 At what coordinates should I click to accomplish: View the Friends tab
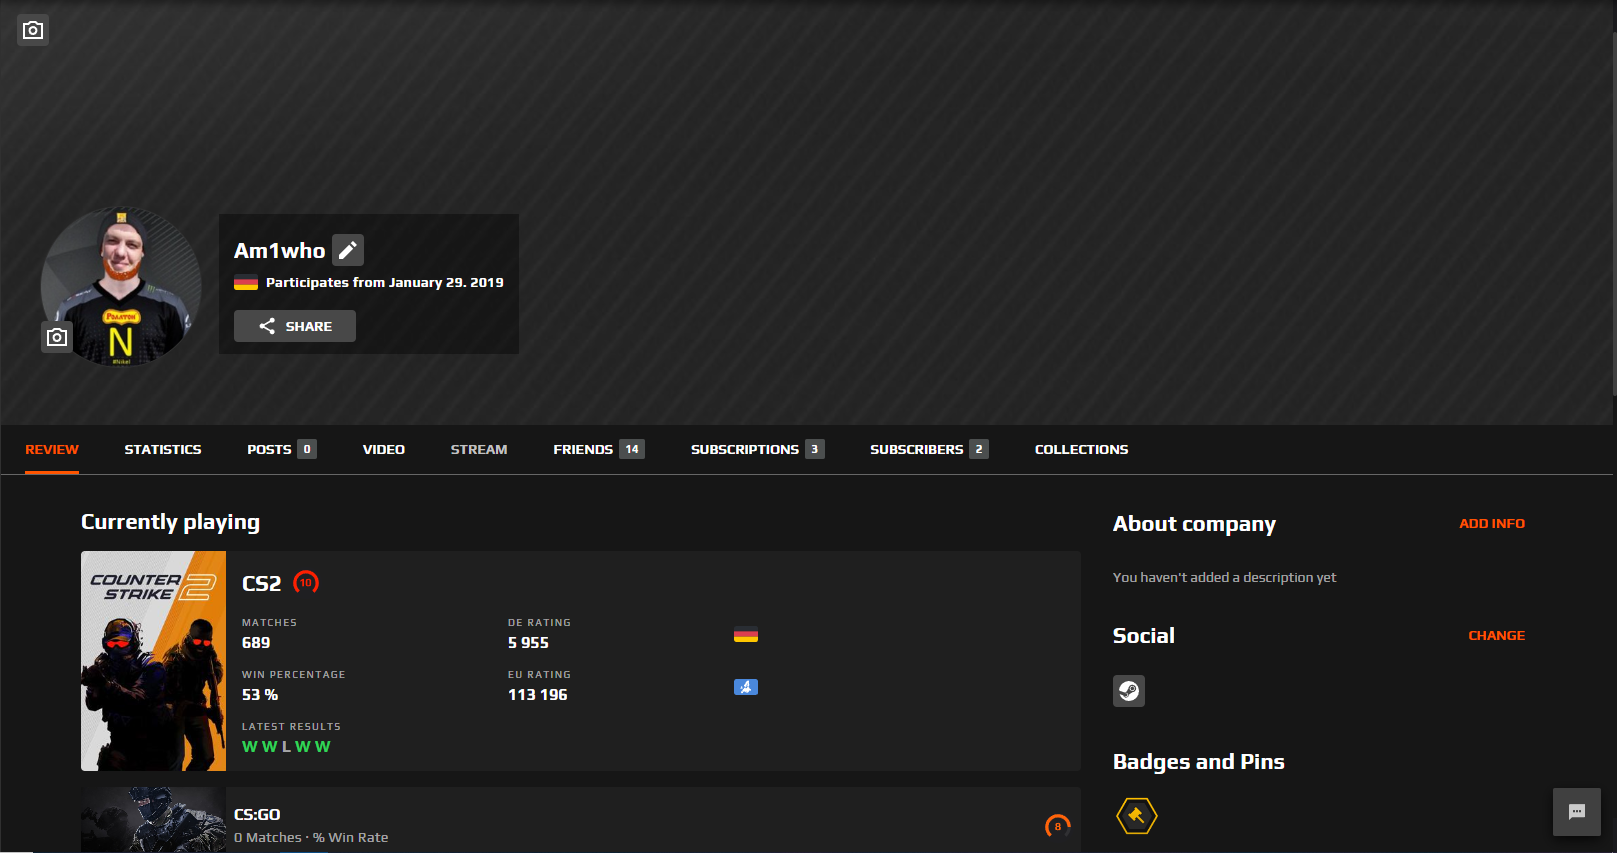pyautogui.click(x=599, y=450)
